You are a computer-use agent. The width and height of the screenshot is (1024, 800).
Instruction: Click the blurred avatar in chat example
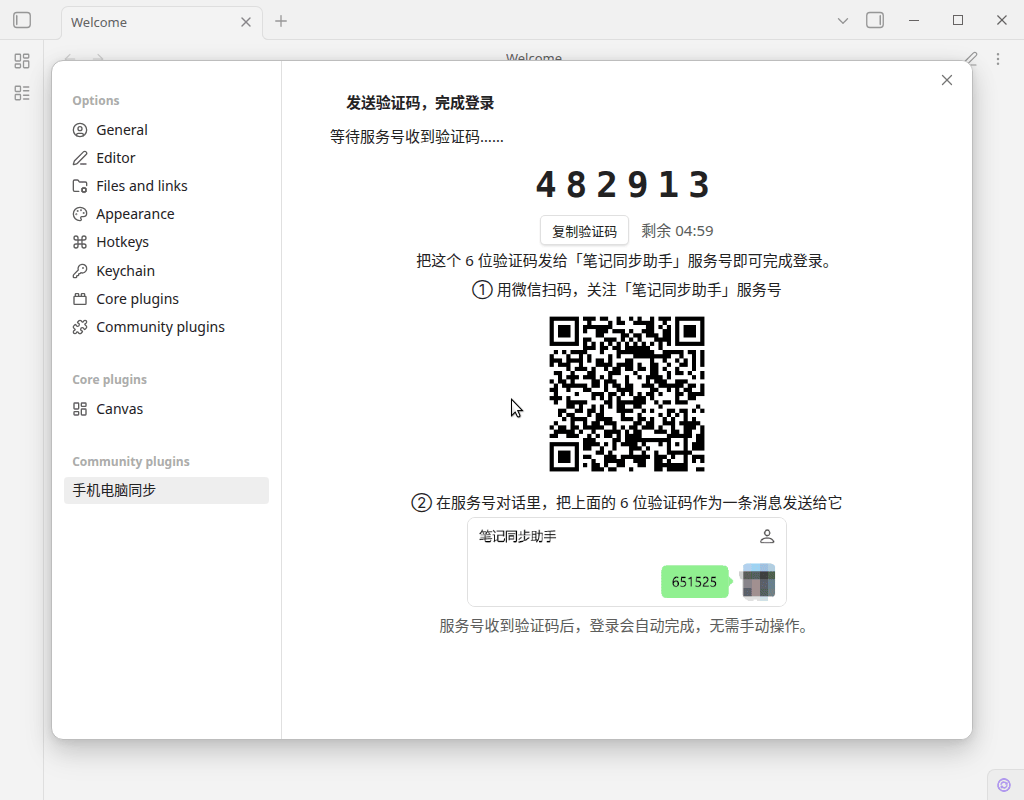pos(758,581)
